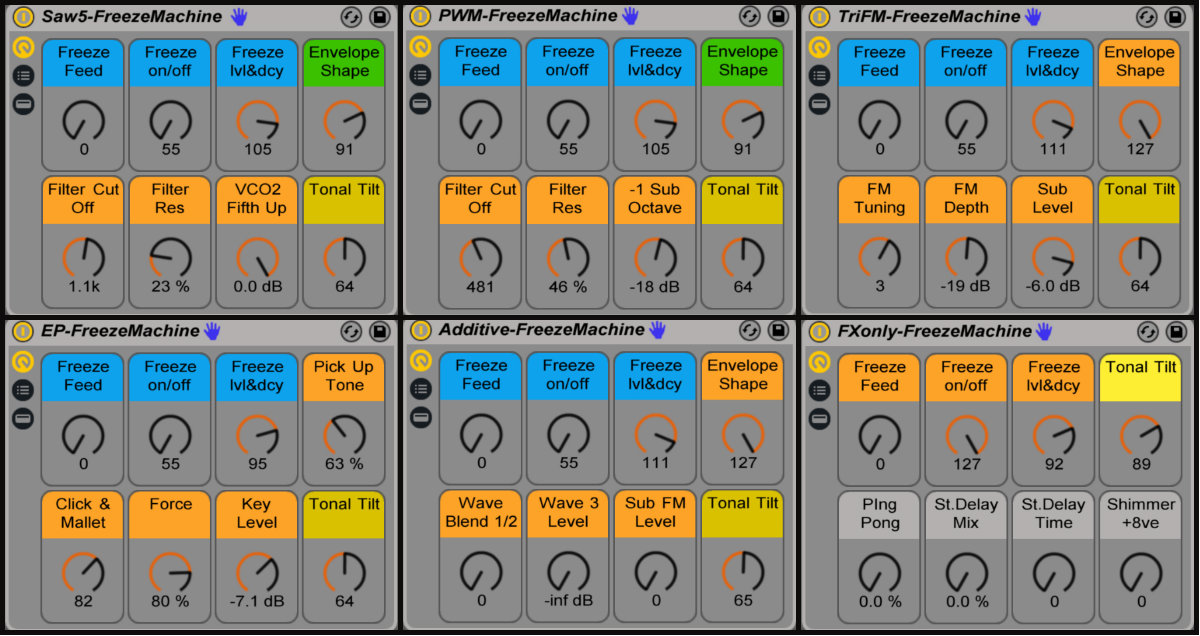Click the Saw5-FreezeMachine title bar name
1200x636 pixels.
(132, 17)
